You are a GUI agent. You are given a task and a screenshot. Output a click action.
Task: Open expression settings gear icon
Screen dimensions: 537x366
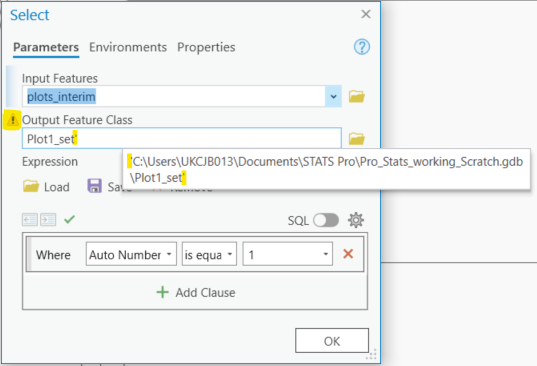point(356,220)
